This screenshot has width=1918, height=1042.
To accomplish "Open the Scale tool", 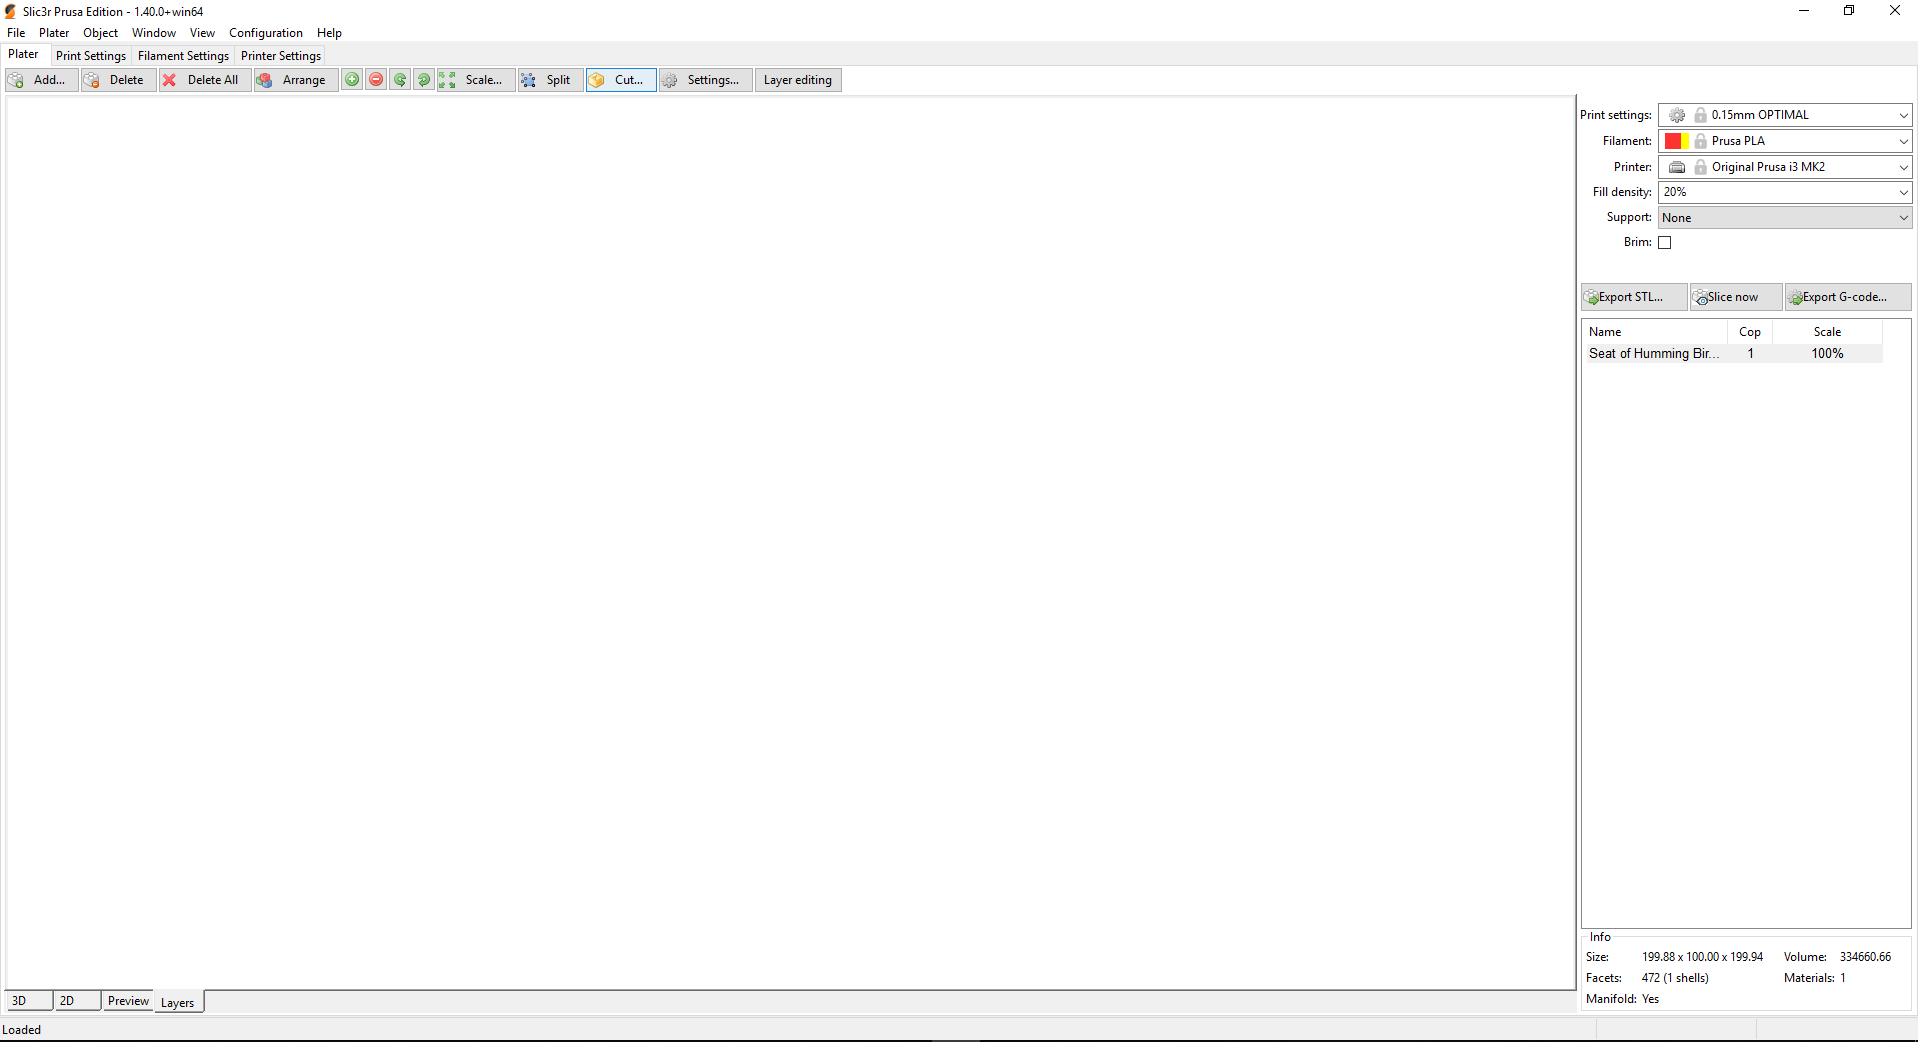I will pyautogui.click(x=476, y=80).
